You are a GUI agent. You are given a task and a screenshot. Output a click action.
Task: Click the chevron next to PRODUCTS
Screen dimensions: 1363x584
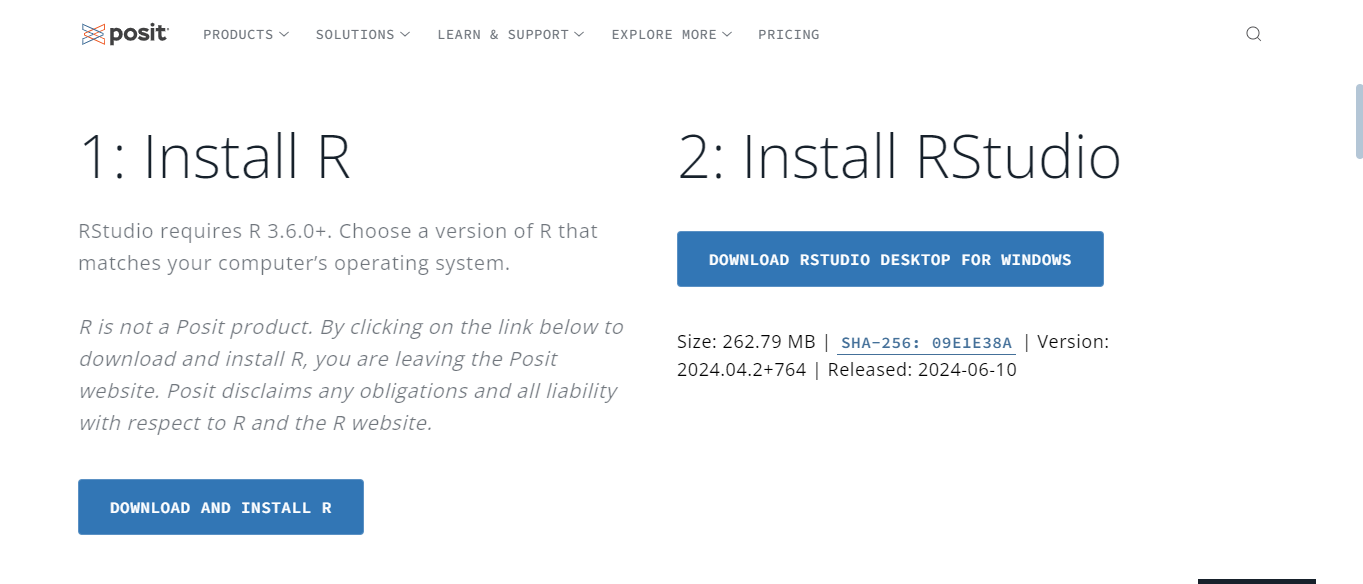point(285,34)
